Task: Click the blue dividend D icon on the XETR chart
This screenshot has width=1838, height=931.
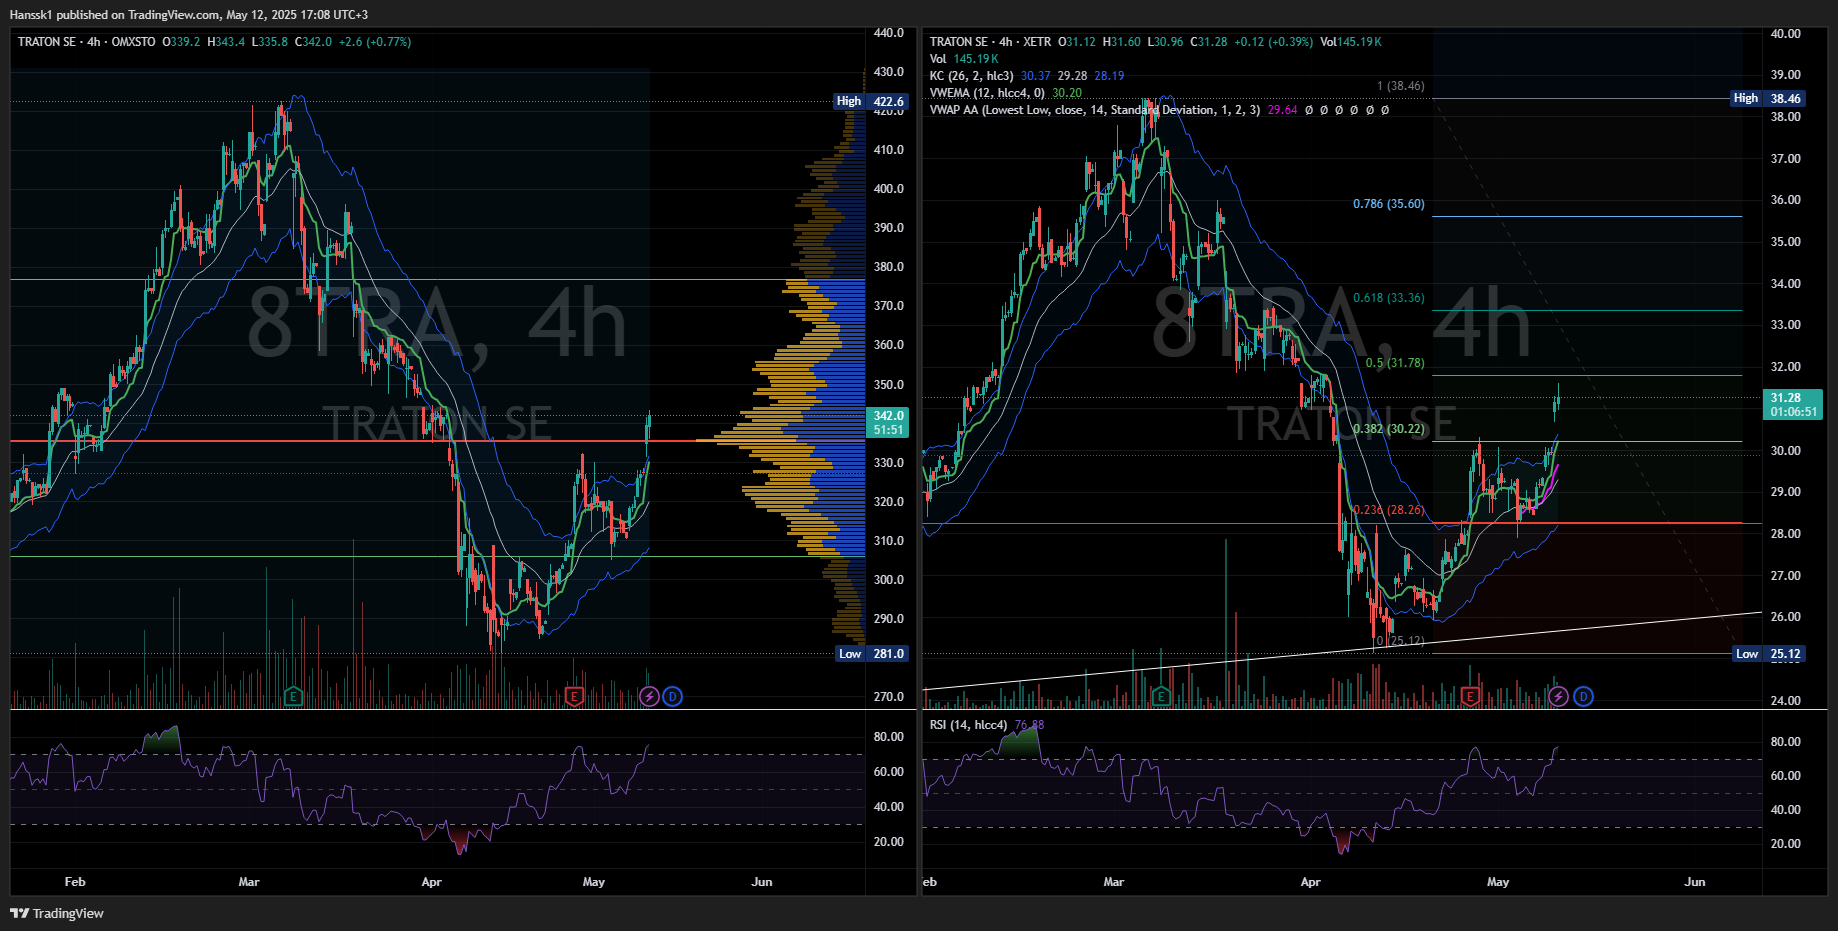Action: (x=1583, y=696)
